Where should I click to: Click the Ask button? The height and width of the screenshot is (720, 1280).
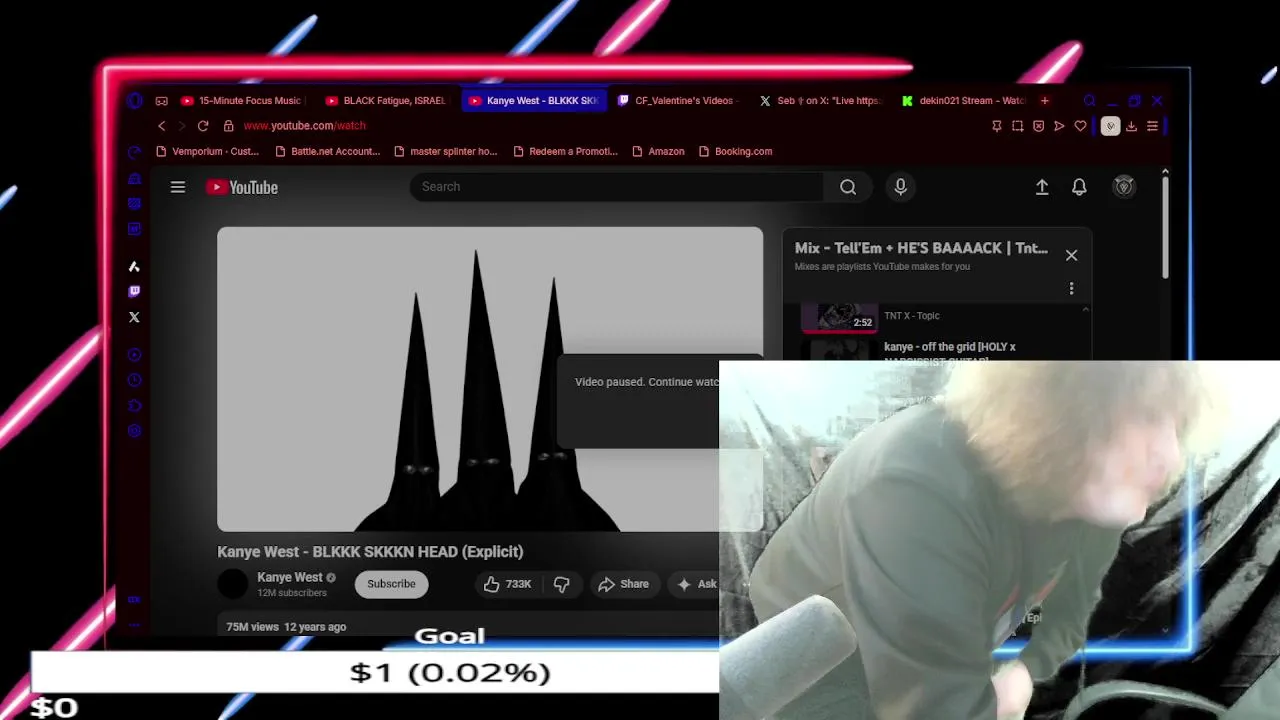(x=697, y=584)
